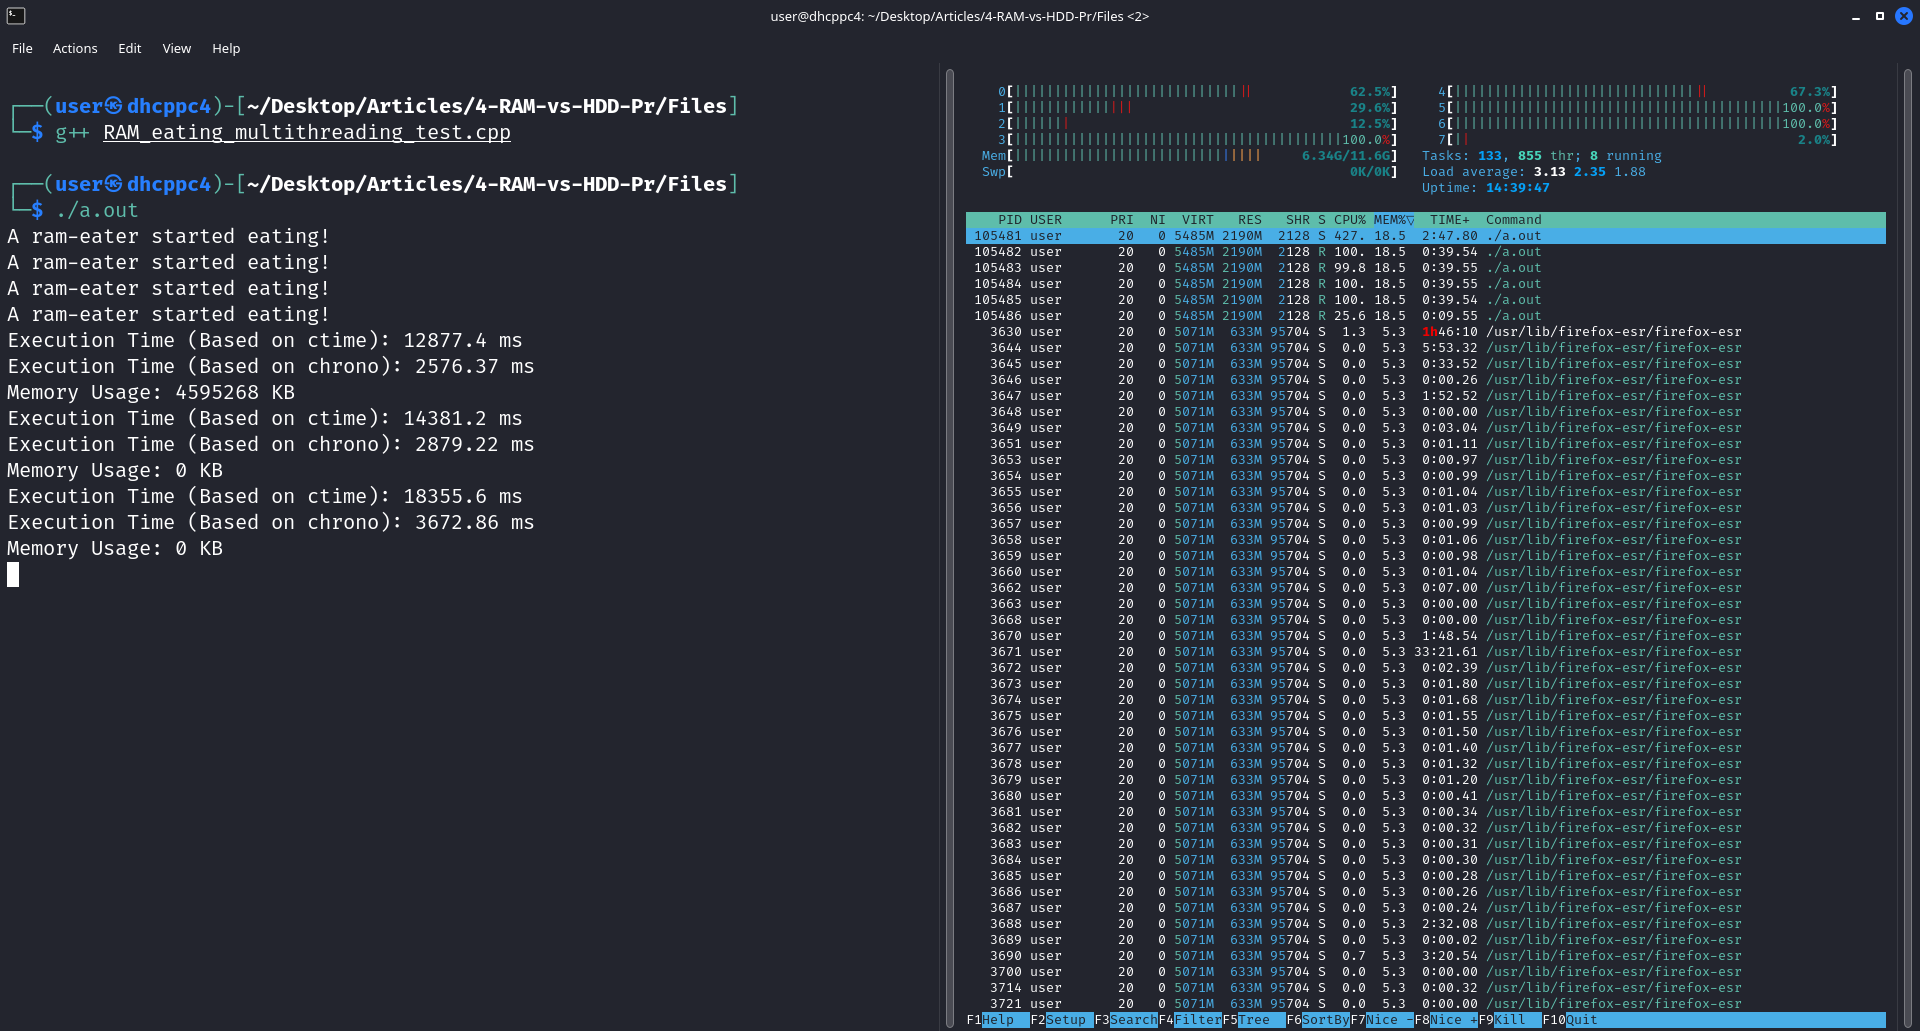Select firefox-esr process row PID 3688
The image size is (1920, 1031).
coord(1426,924)
